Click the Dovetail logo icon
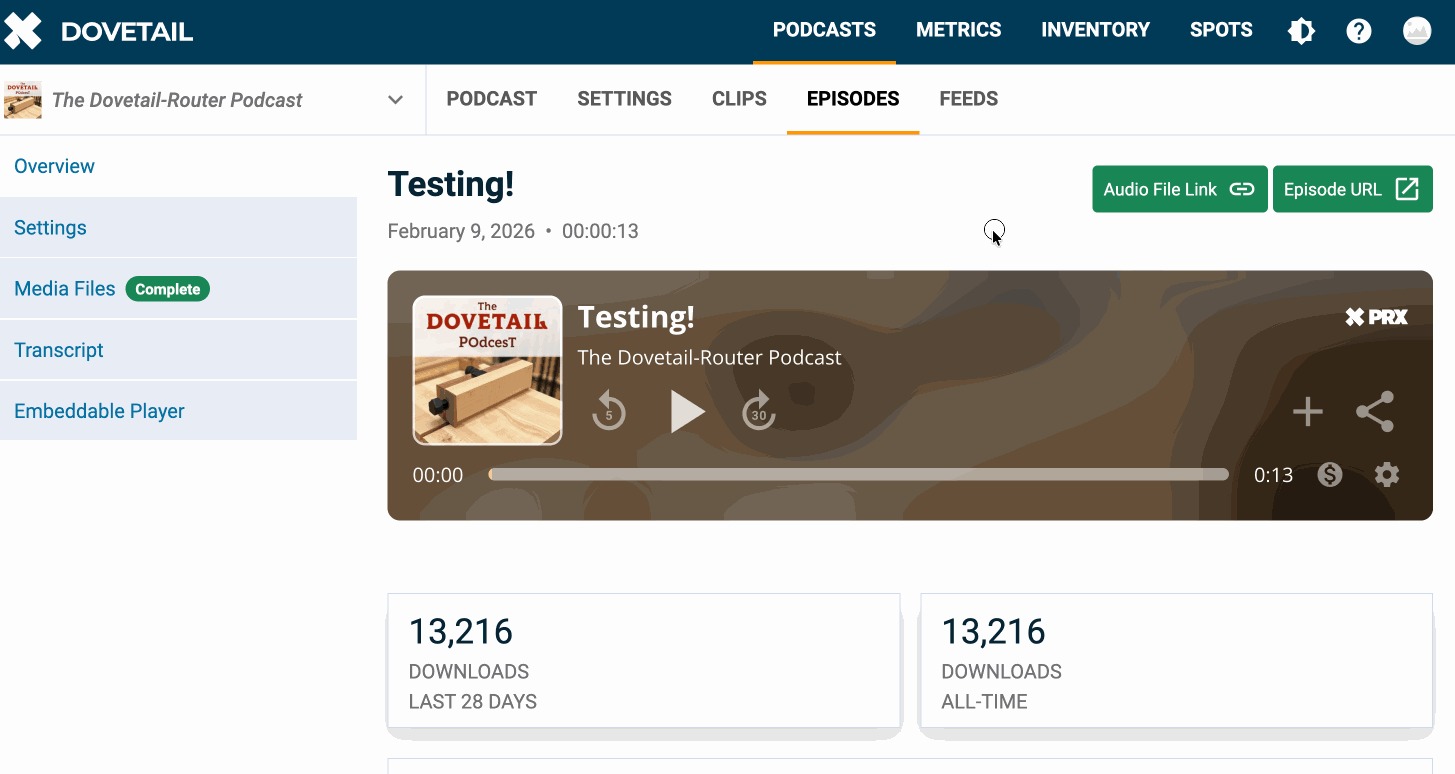This screenshot has height=774, width=1455. [x=22, y=31]
